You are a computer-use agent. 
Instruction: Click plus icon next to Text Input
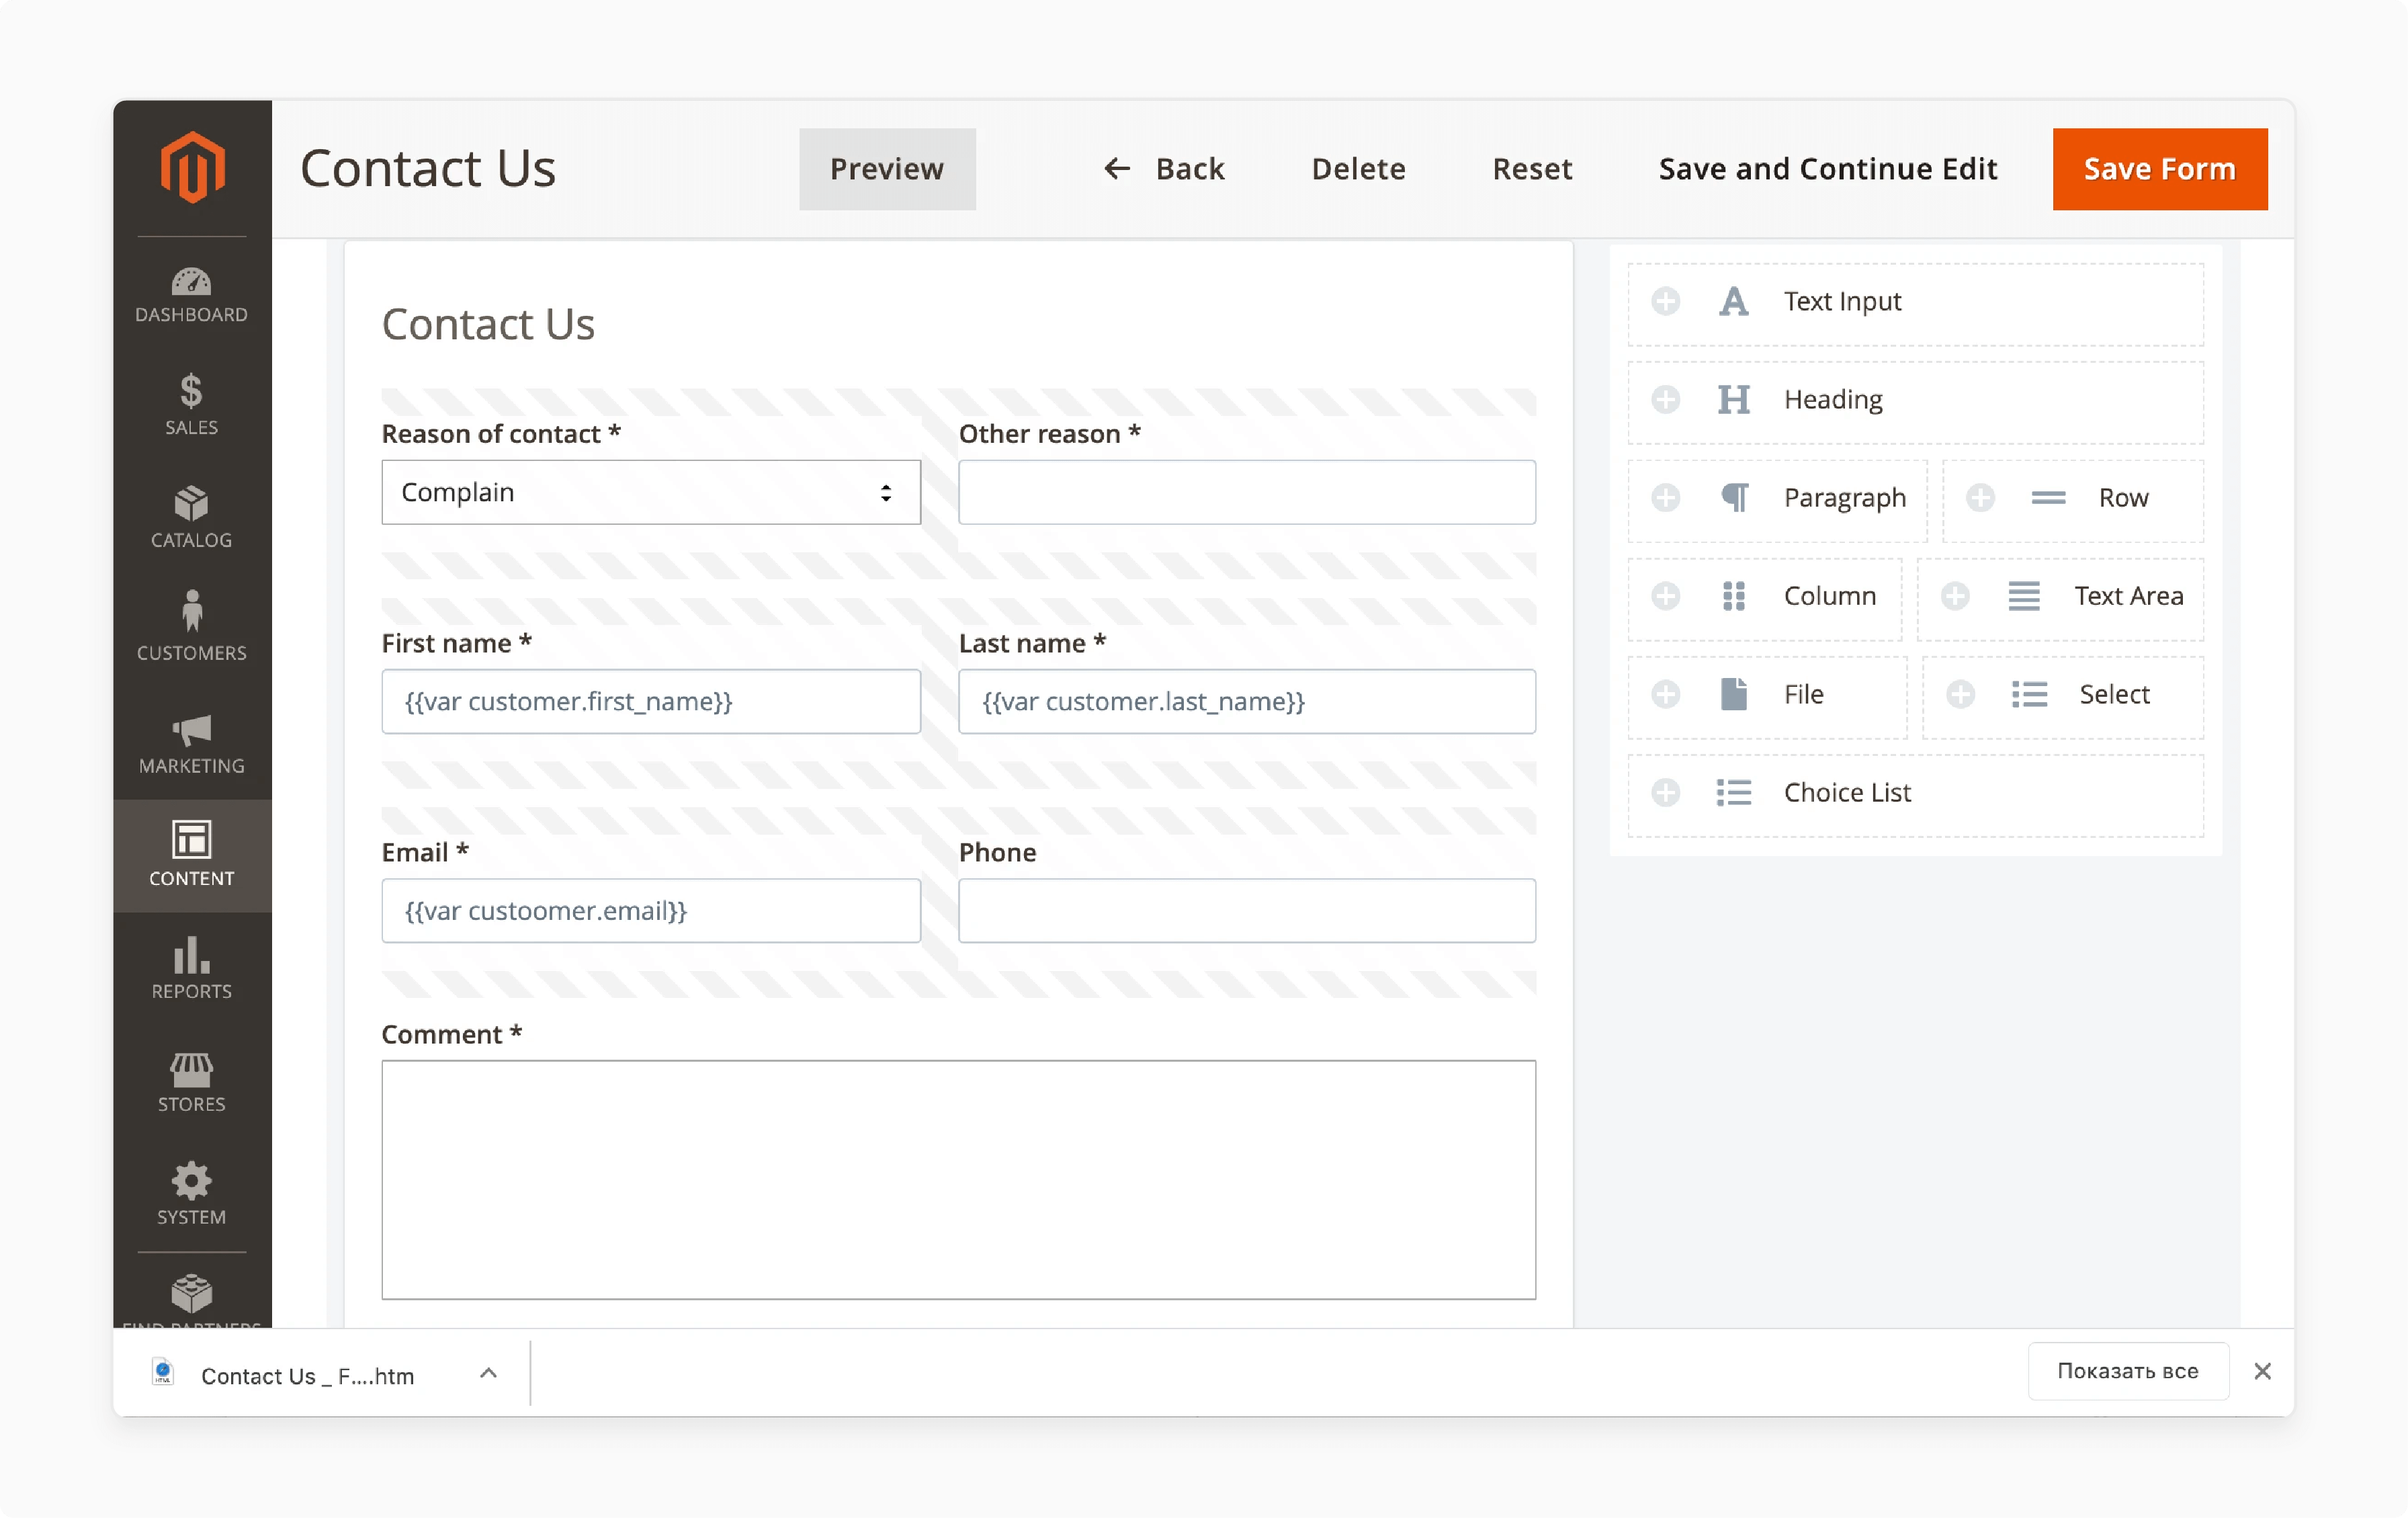1665,301
